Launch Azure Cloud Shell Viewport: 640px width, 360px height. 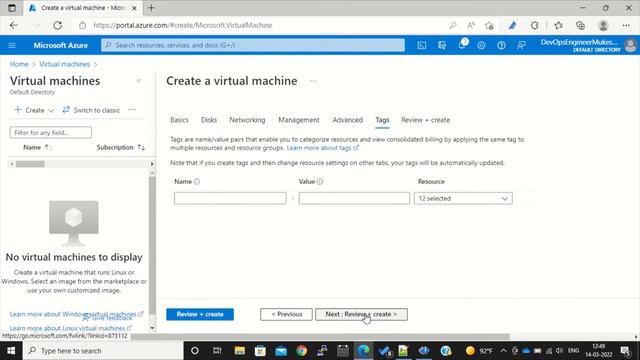422,45
